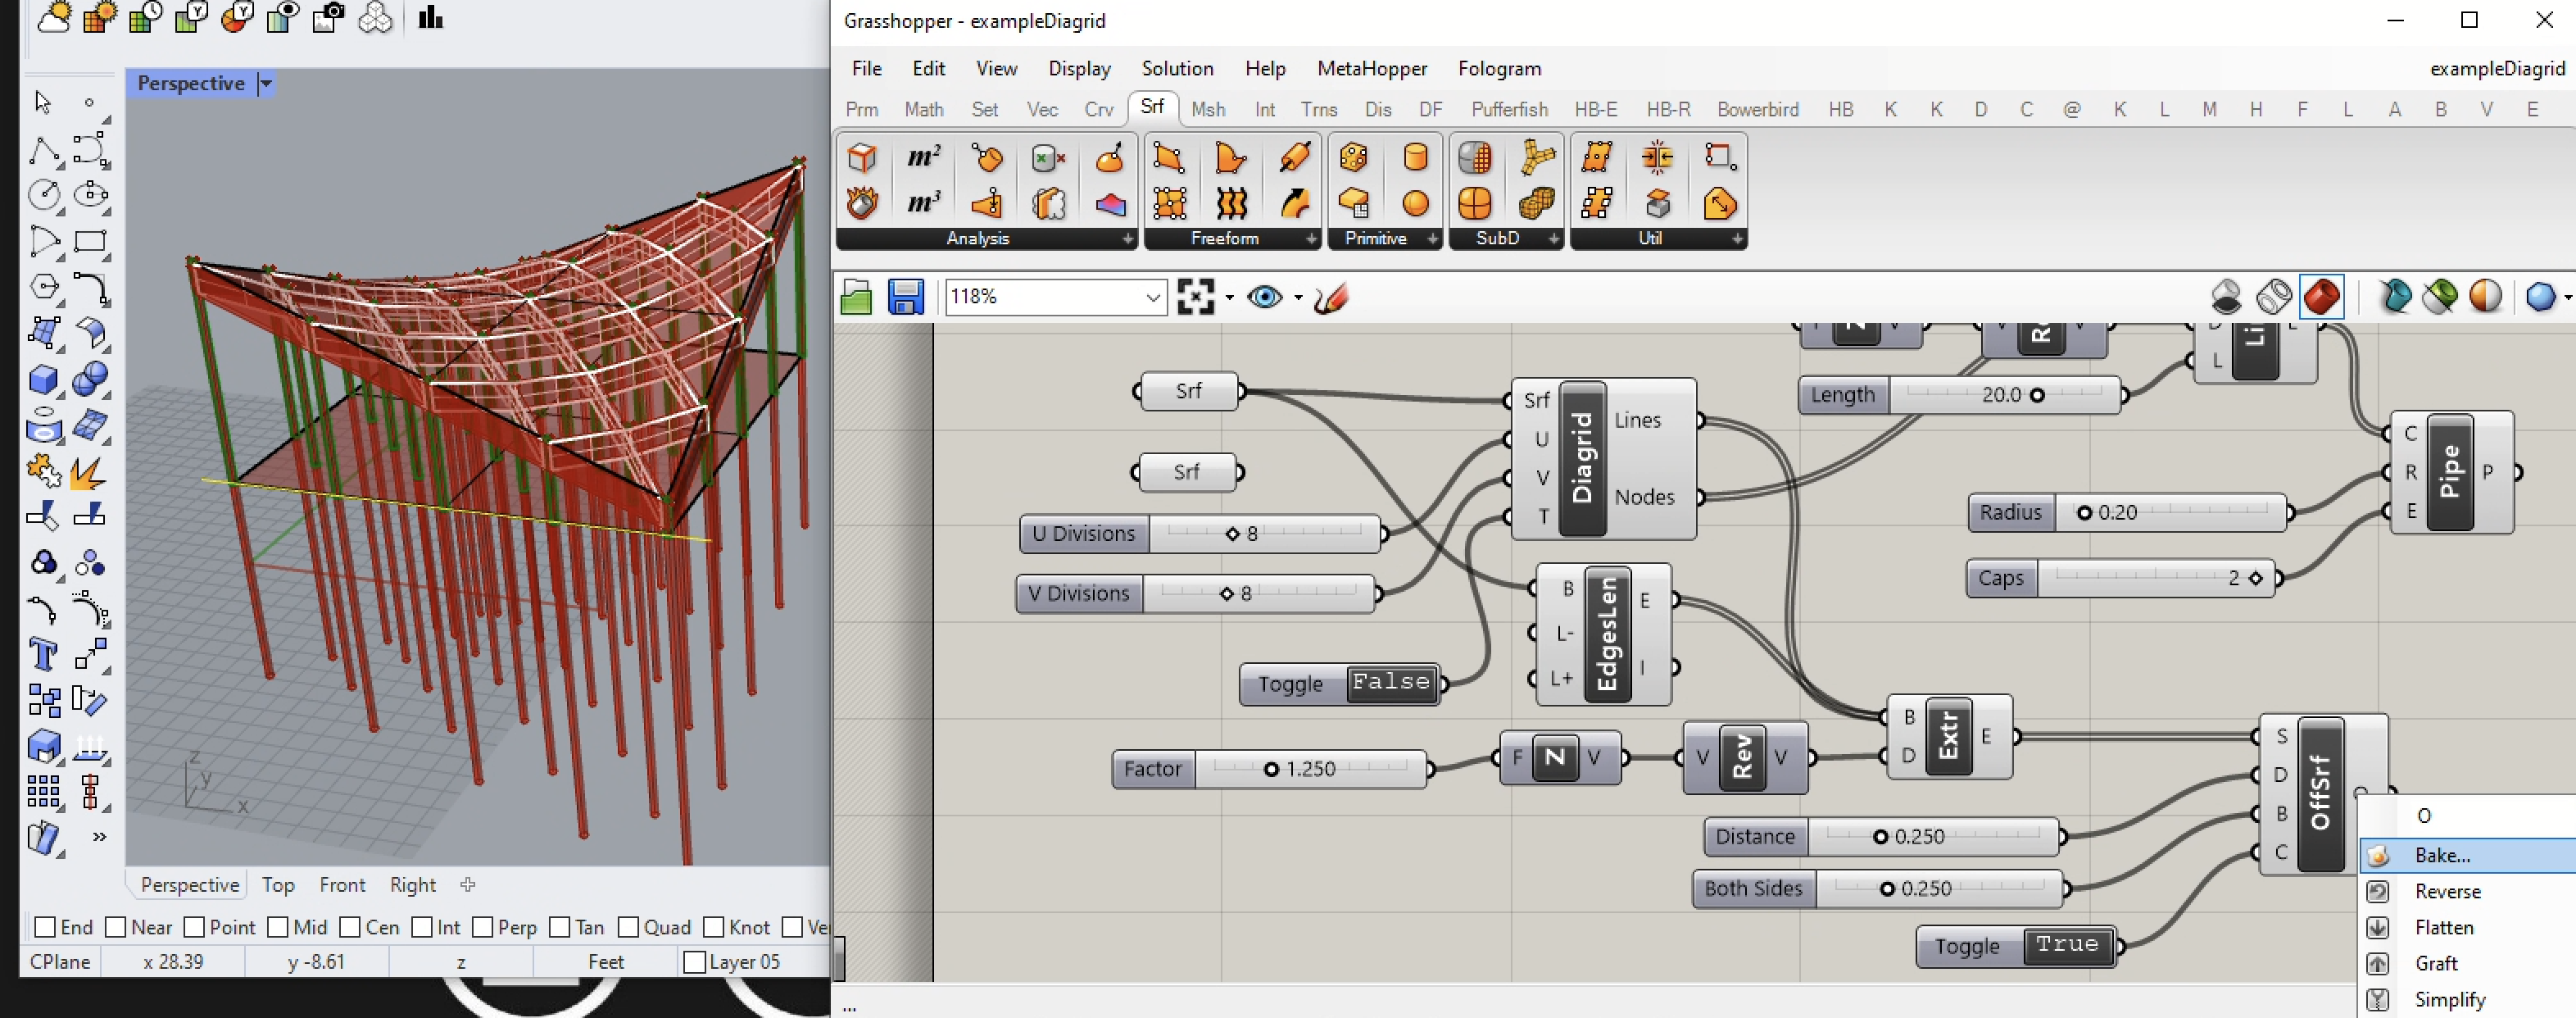Open the 118% zoom level dropdown

[x=1152, y=297]
